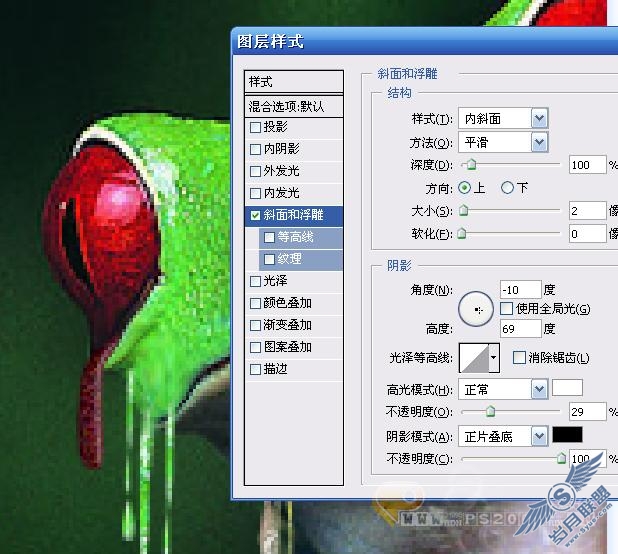Enable the 内阴影 checkbox
The image size is (618, 554).
pyautogui.click(x=255, y=149)
